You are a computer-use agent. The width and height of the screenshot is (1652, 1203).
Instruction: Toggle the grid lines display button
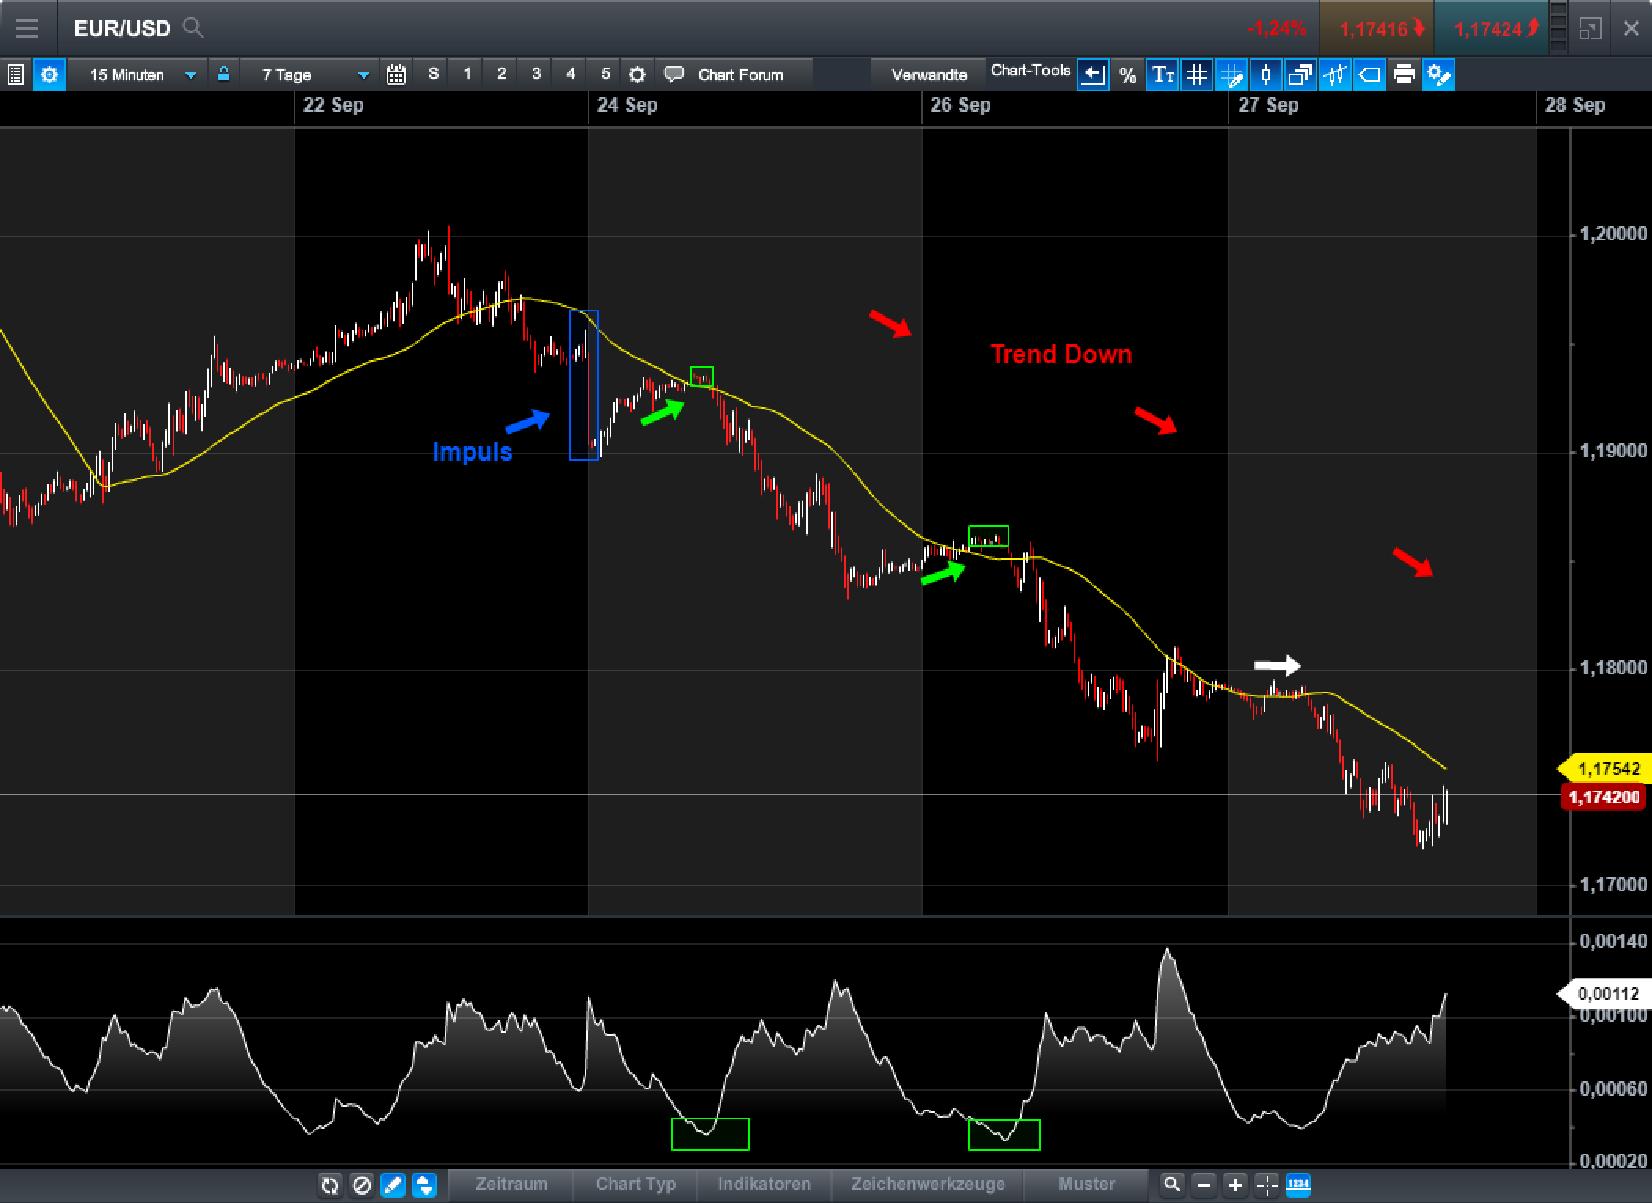1196,74
